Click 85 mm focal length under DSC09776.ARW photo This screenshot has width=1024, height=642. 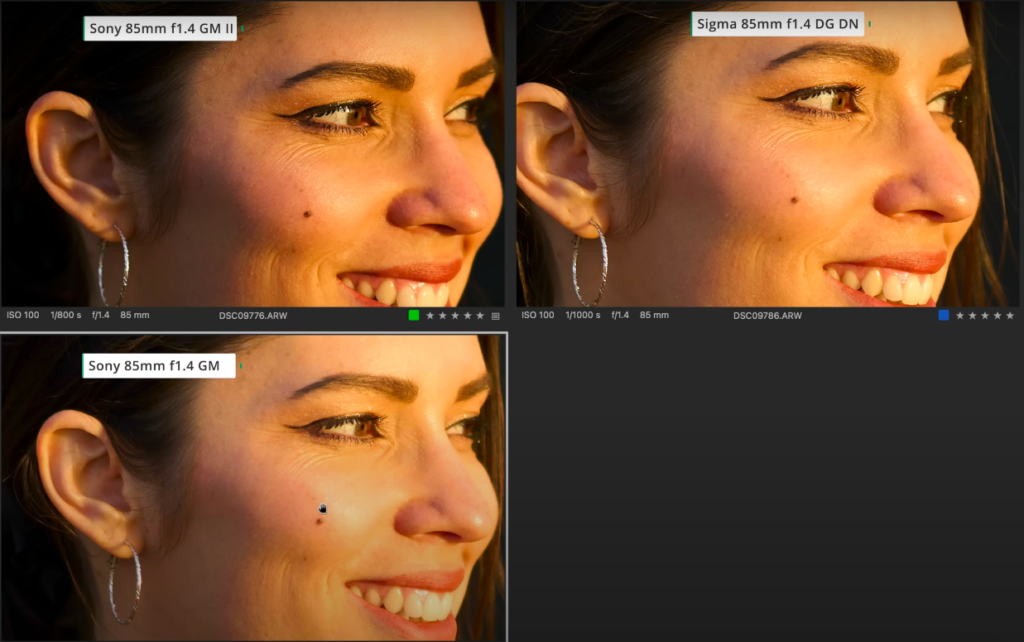click(135, 315)
